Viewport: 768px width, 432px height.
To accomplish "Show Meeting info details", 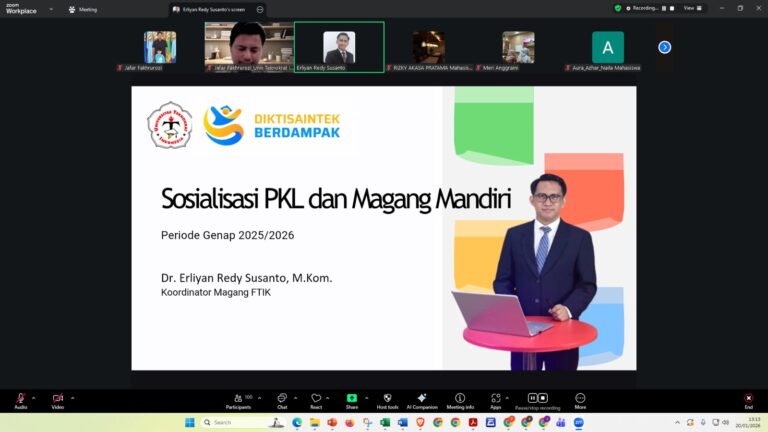I will [x=460, y=401].
